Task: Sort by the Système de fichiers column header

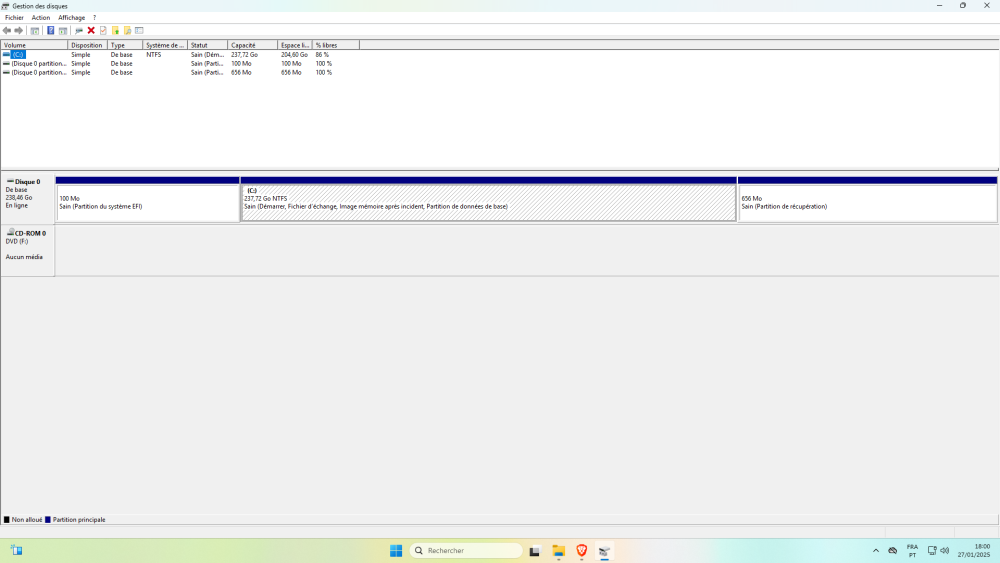Action: coord(165,45)
